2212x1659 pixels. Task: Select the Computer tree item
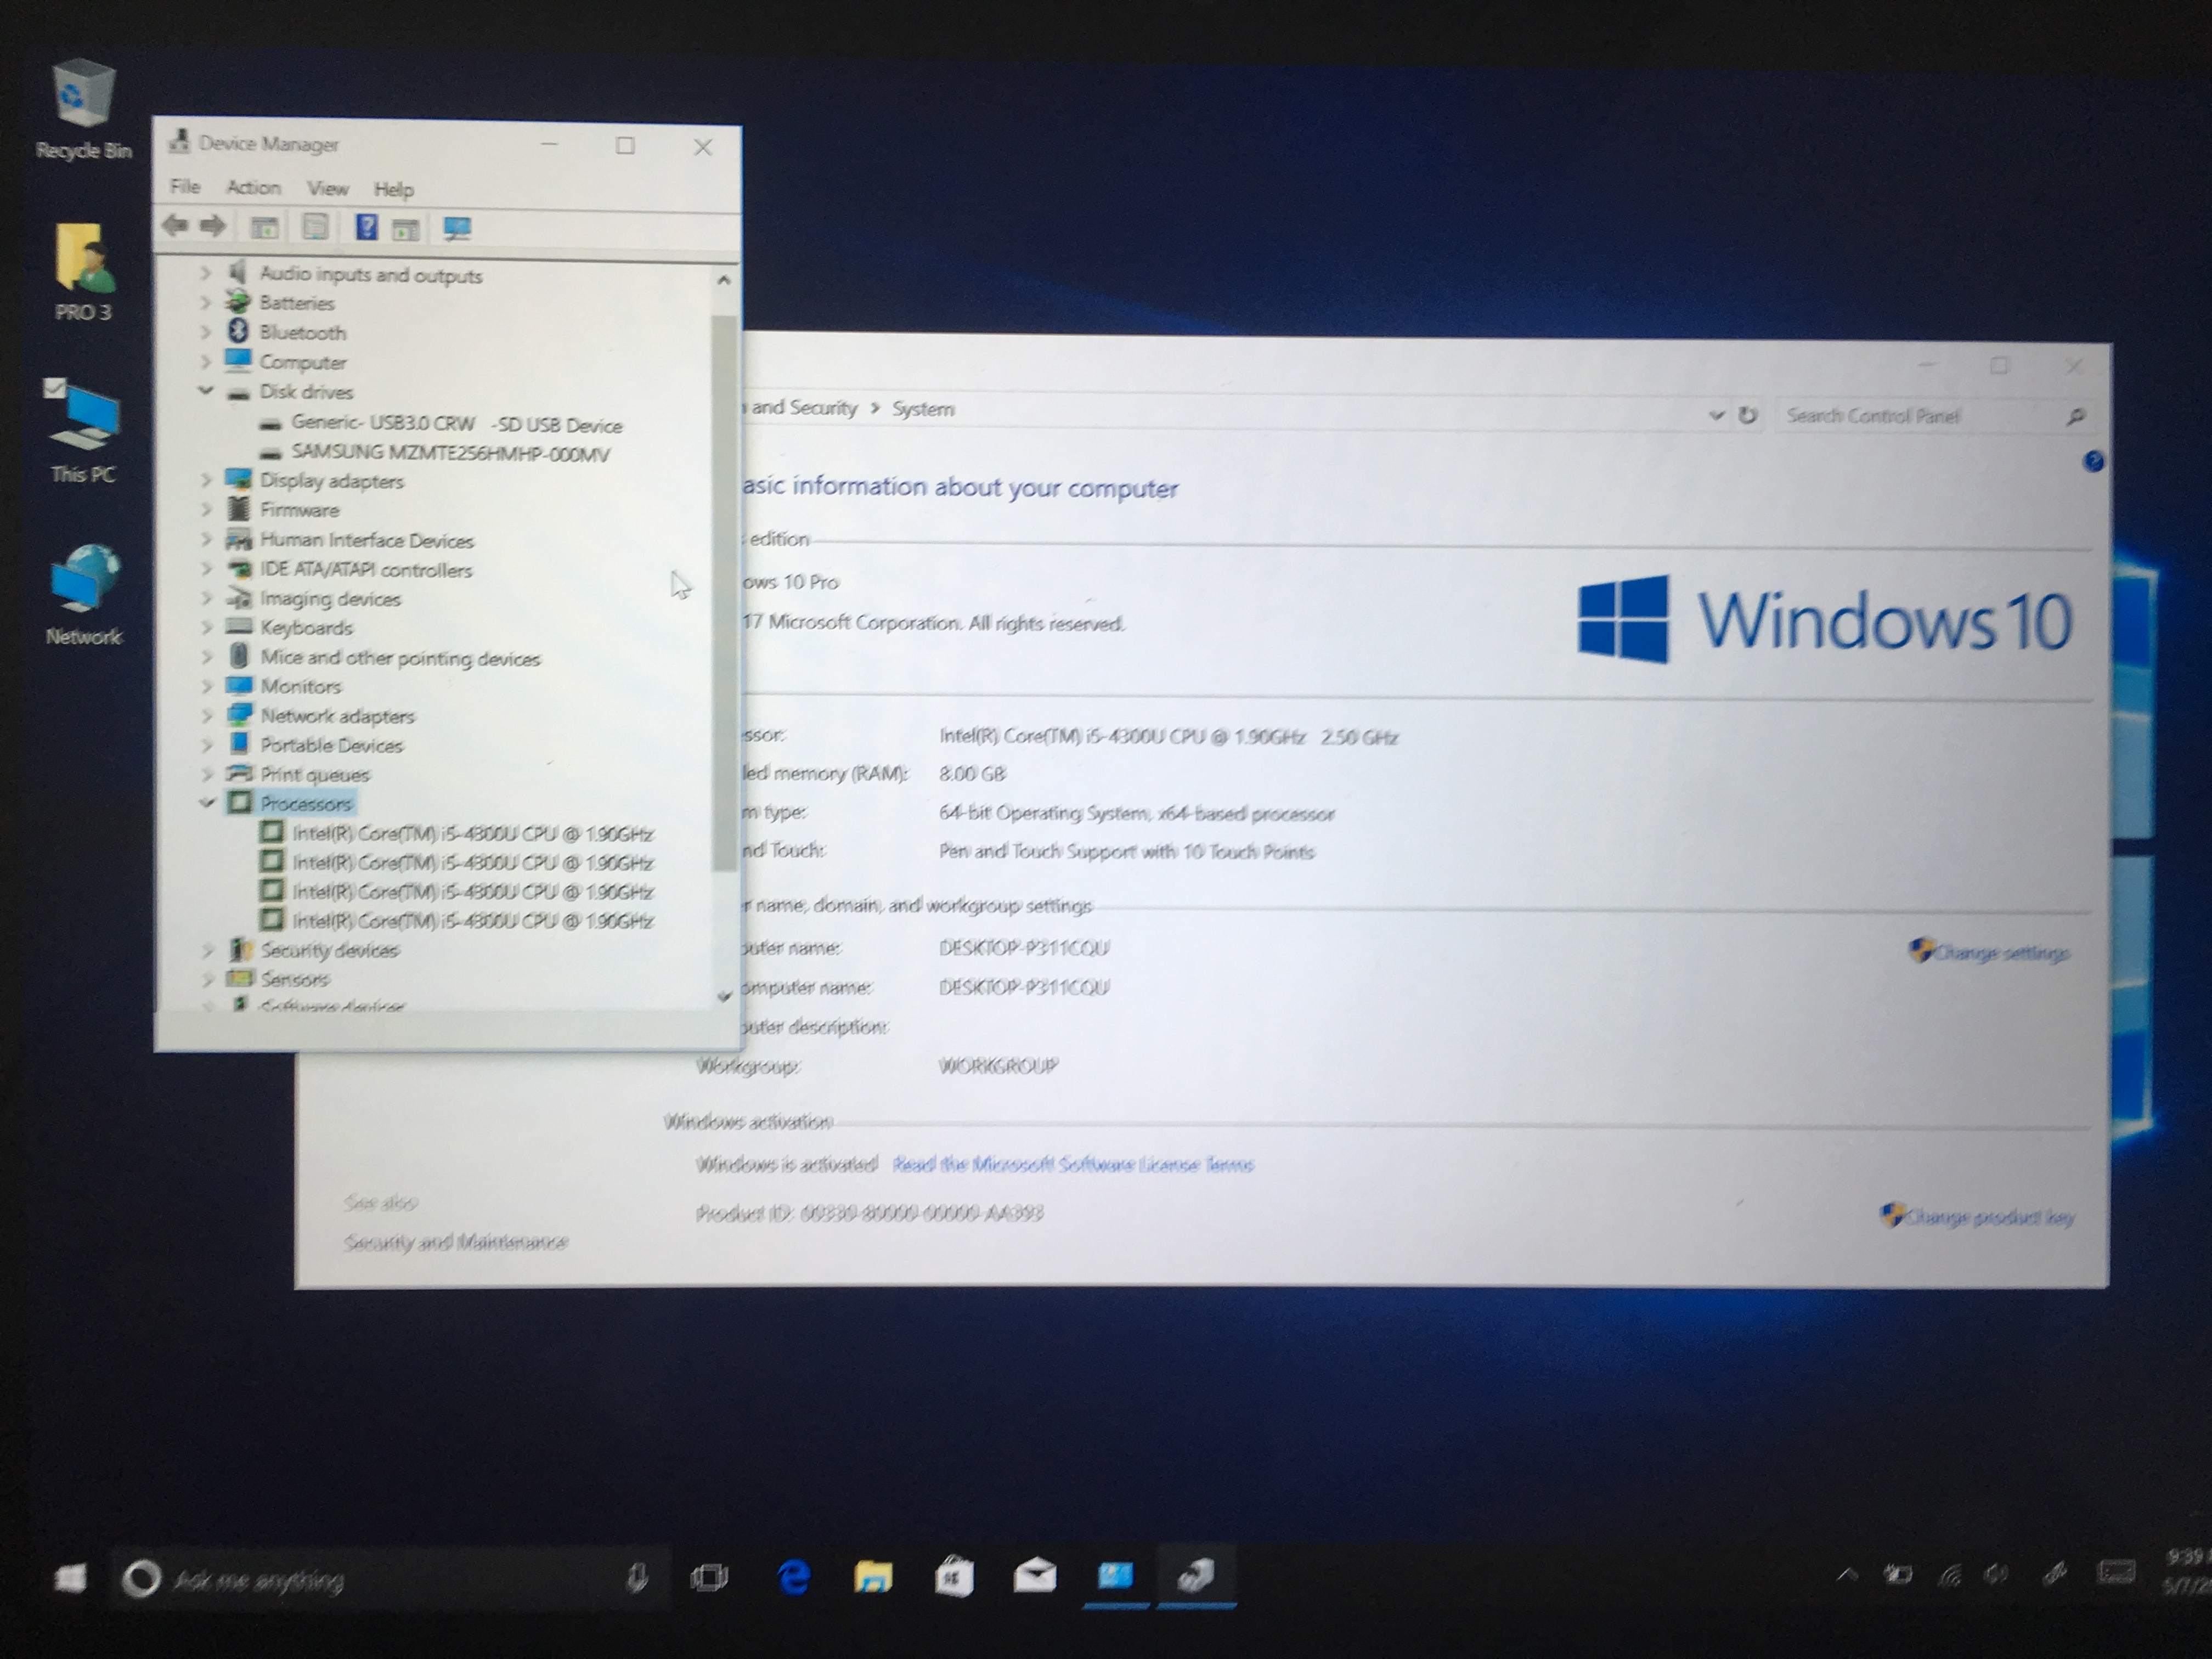click(303, 362)
